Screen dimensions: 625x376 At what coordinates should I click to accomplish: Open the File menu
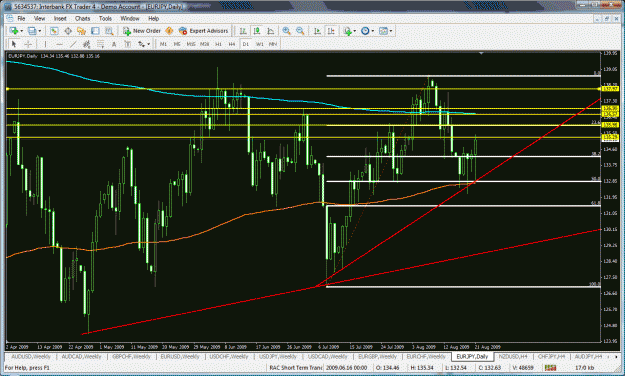point(21,18)
